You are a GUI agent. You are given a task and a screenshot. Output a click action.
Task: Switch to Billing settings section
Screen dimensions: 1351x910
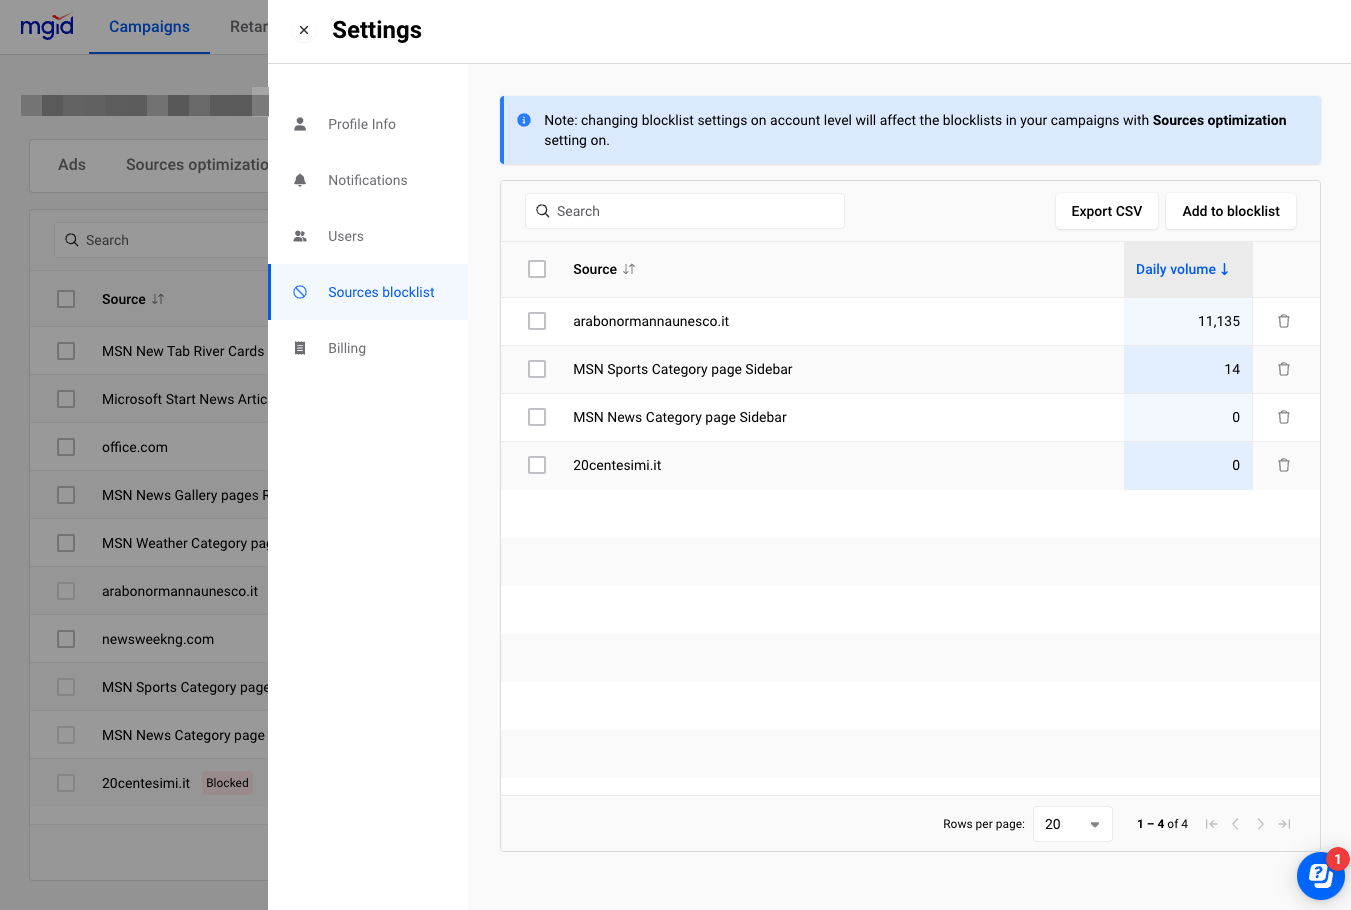click(x=347, y=348)
